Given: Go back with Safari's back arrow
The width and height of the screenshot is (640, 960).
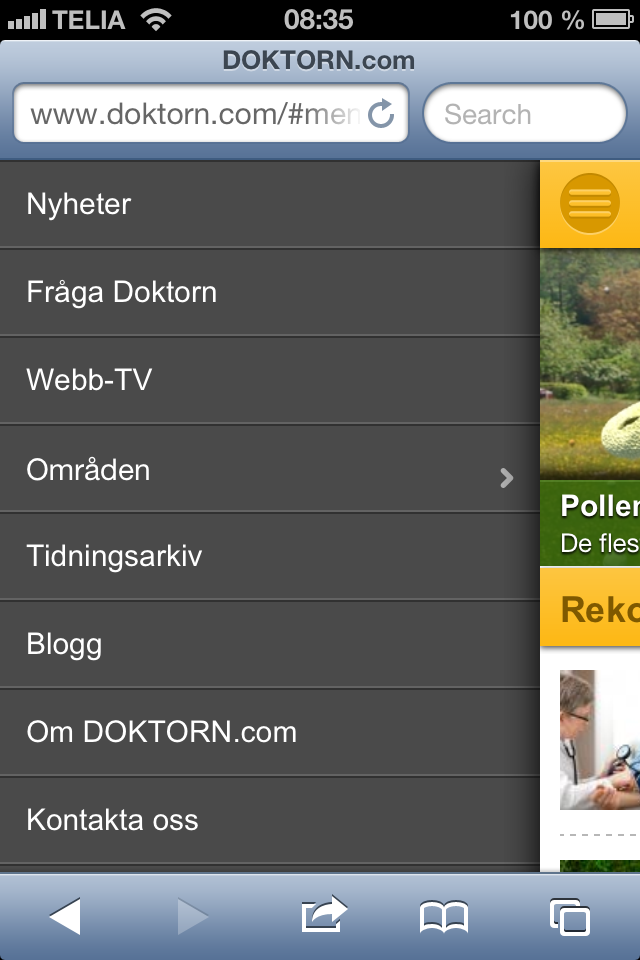Looking at the screenshot, I should (x=65, y=916).
